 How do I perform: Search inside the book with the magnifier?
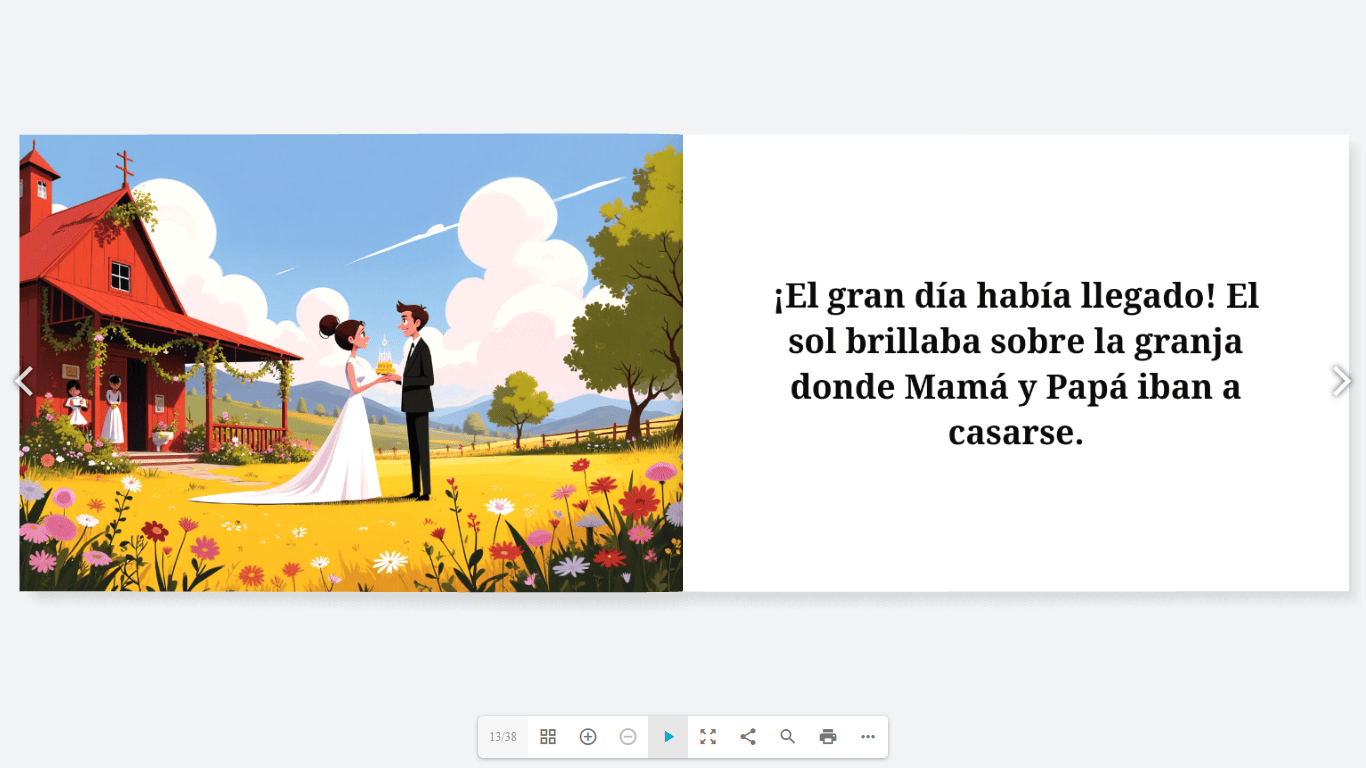[788, 737]
